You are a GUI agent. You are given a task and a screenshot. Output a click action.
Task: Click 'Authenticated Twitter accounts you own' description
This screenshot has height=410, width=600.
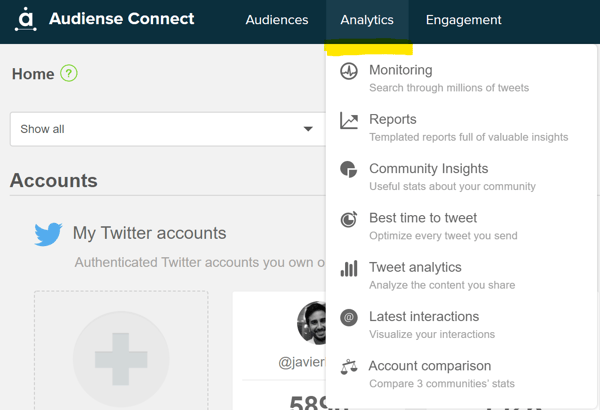[x=199, y=263]
